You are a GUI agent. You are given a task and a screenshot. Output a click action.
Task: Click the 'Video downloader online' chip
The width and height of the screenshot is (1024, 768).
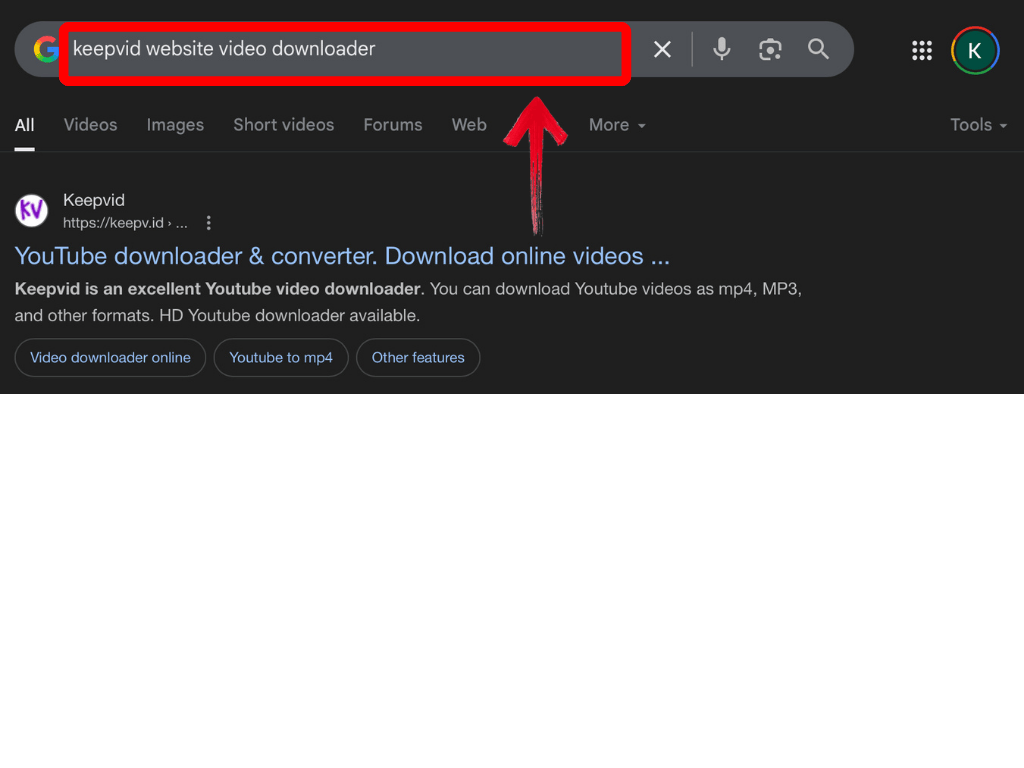pyautogui.click(x=110, y=357)
